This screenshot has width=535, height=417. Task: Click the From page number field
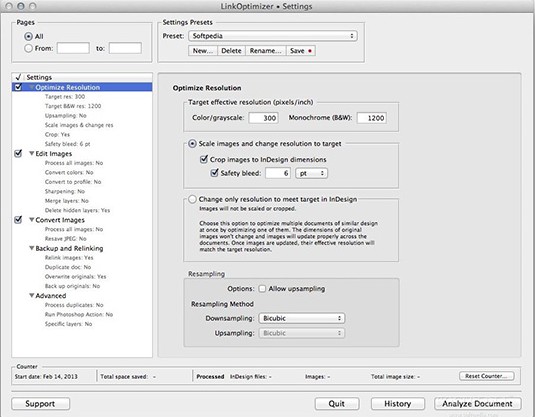point(73,48)
